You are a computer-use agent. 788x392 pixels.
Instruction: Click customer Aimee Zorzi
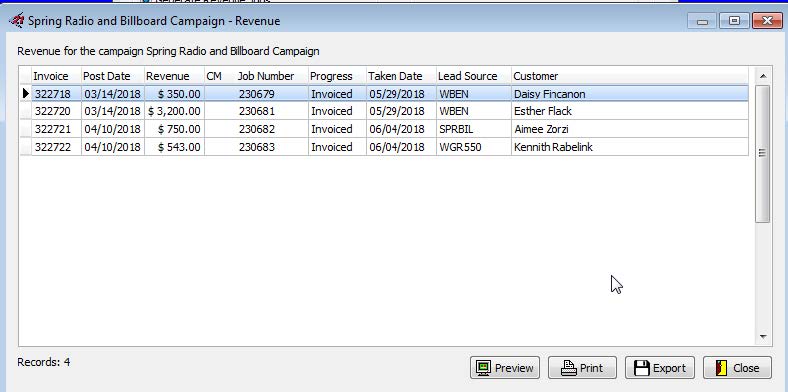[630, 129]
